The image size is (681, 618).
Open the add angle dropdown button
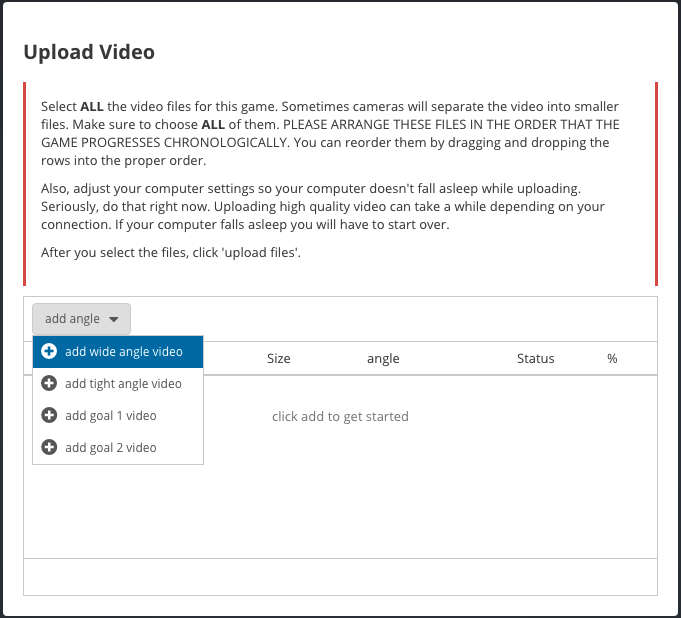[x=81, y=319]
